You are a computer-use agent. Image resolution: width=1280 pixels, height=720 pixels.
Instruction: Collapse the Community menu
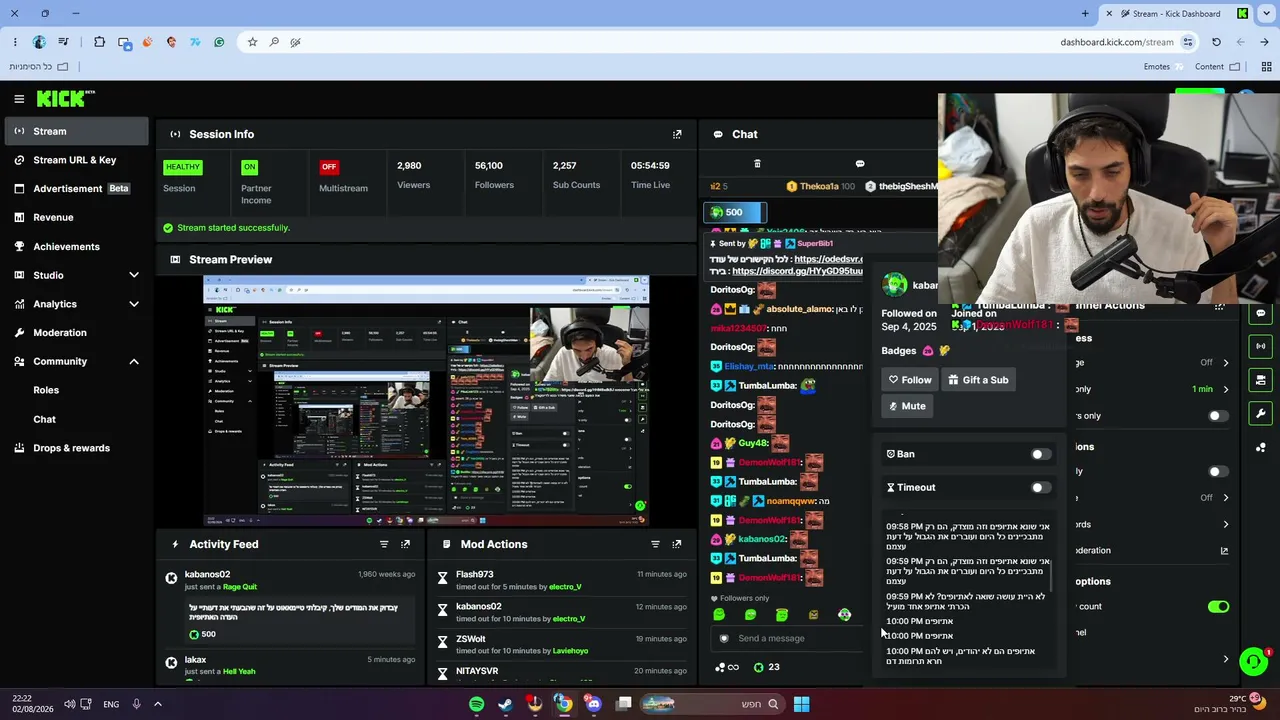pyautogui.click(x=134, y=361)
